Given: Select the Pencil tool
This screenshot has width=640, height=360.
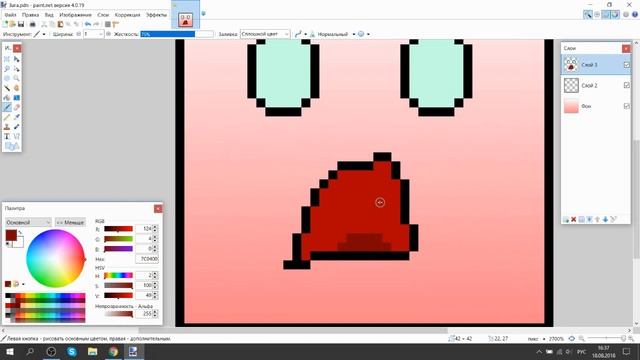Looking at the screenshot, I should (x=7, y=117).
